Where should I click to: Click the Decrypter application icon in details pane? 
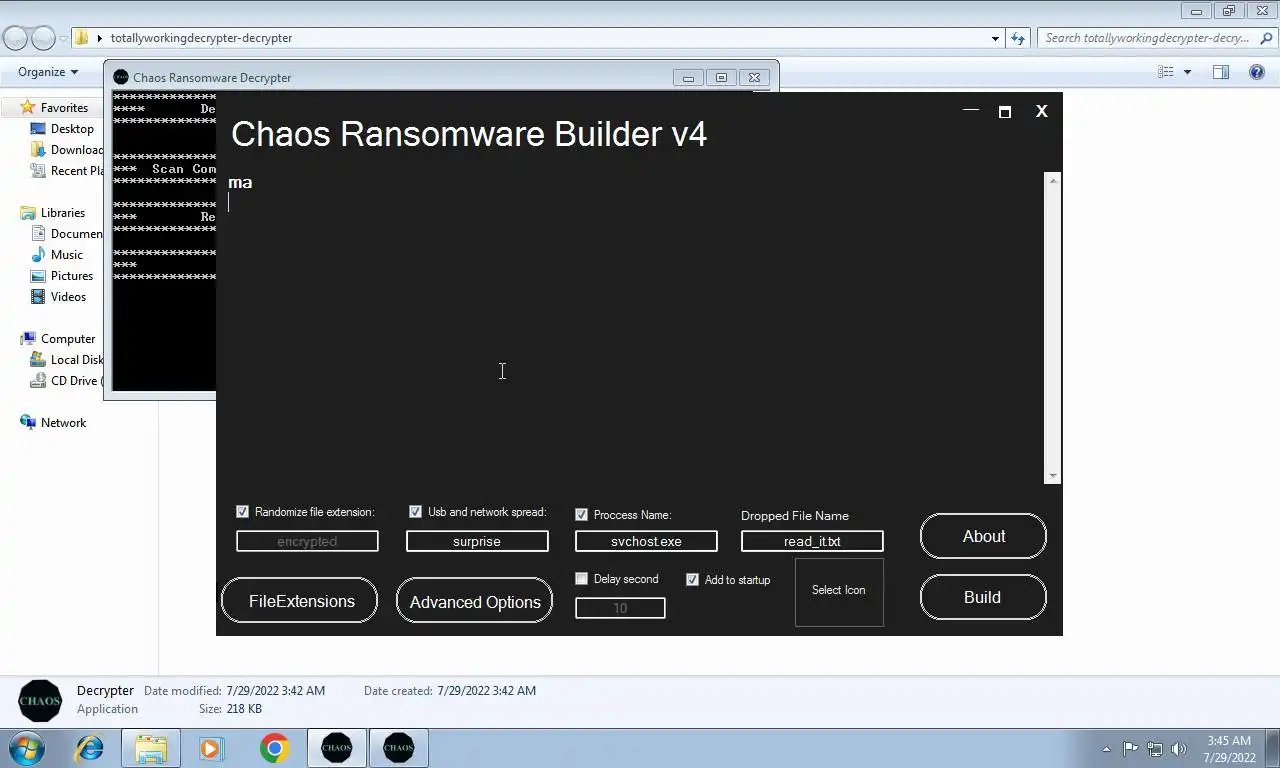click(x=40, y=701)
